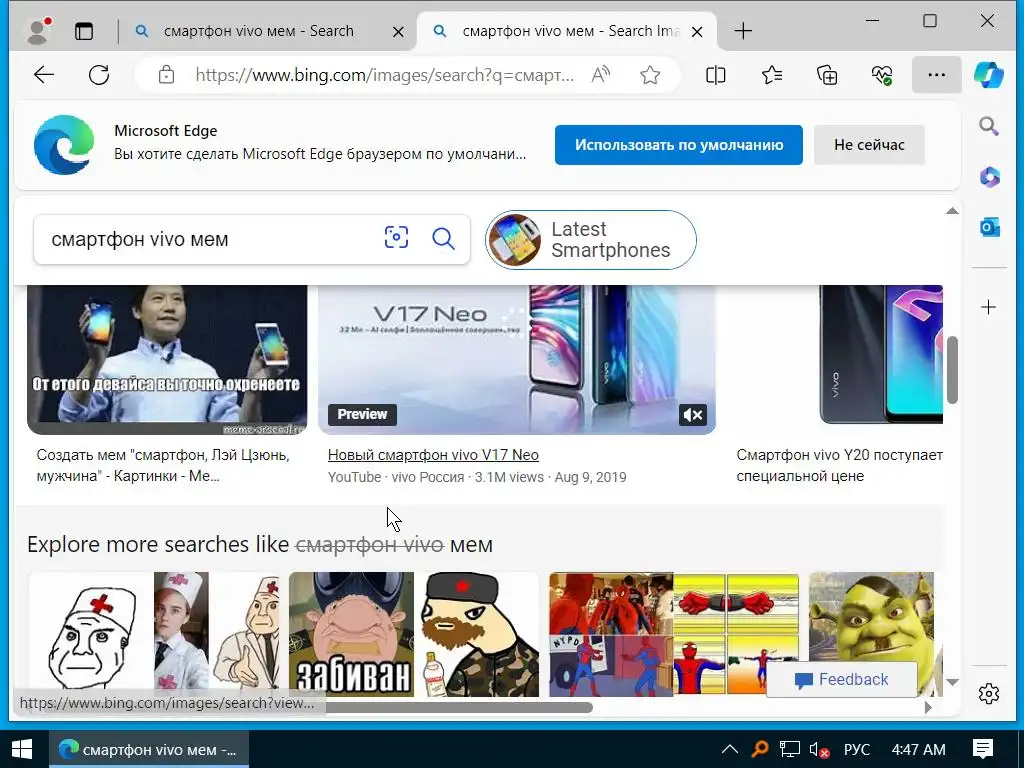The width and height of the screenshot is (1024, 768).
Task: Open the sidebar settings gear icon
Action: [989, 694]
